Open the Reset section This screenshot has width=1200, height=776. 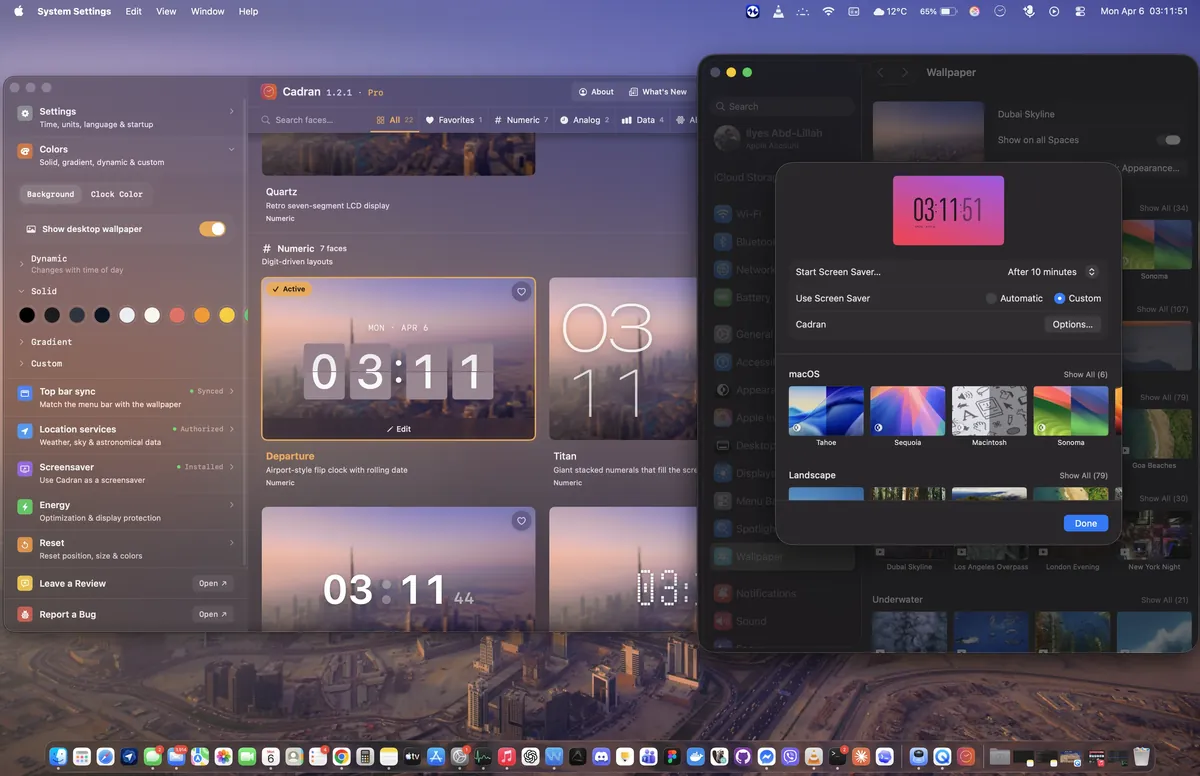pos(125,549)
